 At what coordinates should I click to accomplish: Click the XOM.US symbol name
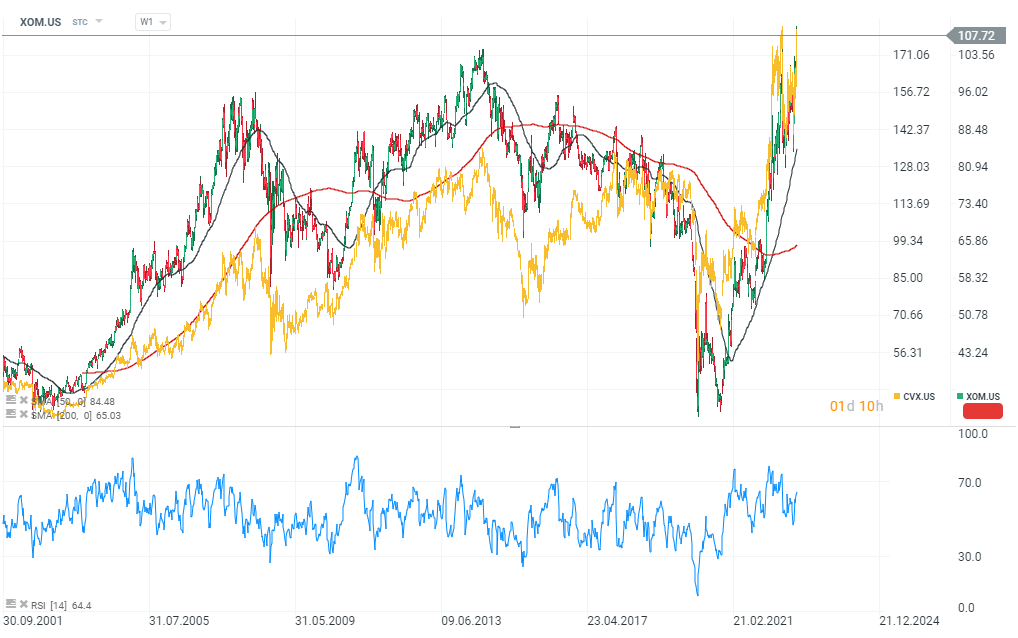(x=40, y=22)
